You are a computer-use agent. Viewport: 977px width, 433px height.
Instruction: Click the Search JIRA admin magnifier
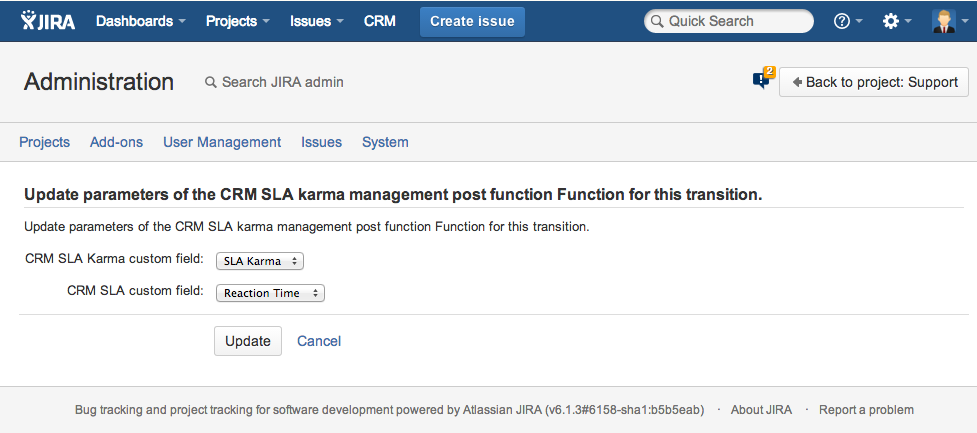coord(210,82)
